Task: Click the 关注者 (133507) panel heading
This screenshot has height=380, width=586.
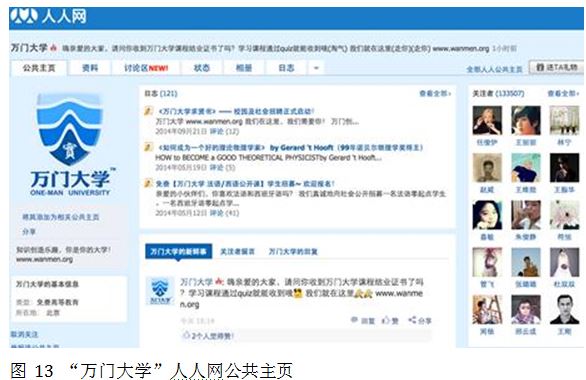Action: [499, 93]
